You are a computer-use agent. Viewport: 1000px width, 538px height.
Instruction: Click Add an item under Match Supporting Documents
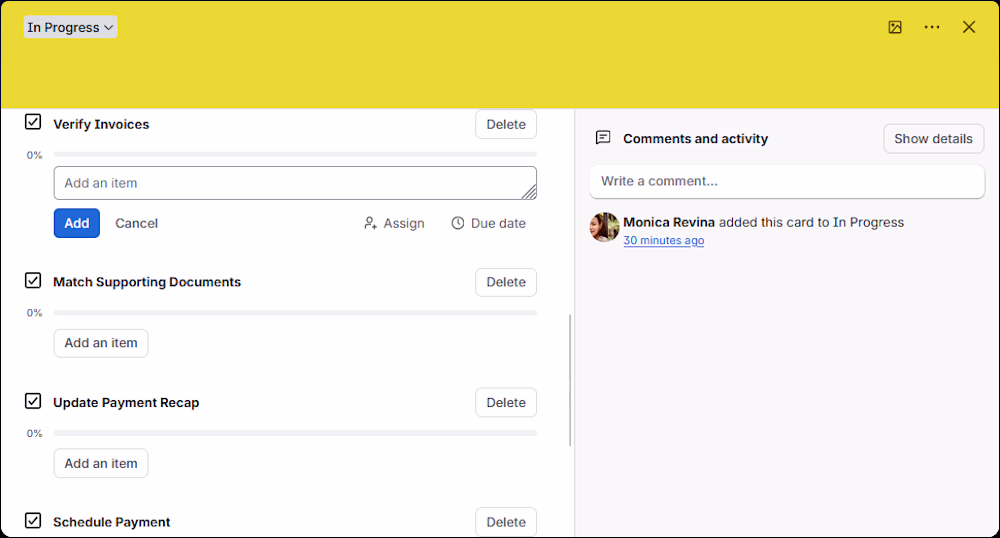pos(101,343)
